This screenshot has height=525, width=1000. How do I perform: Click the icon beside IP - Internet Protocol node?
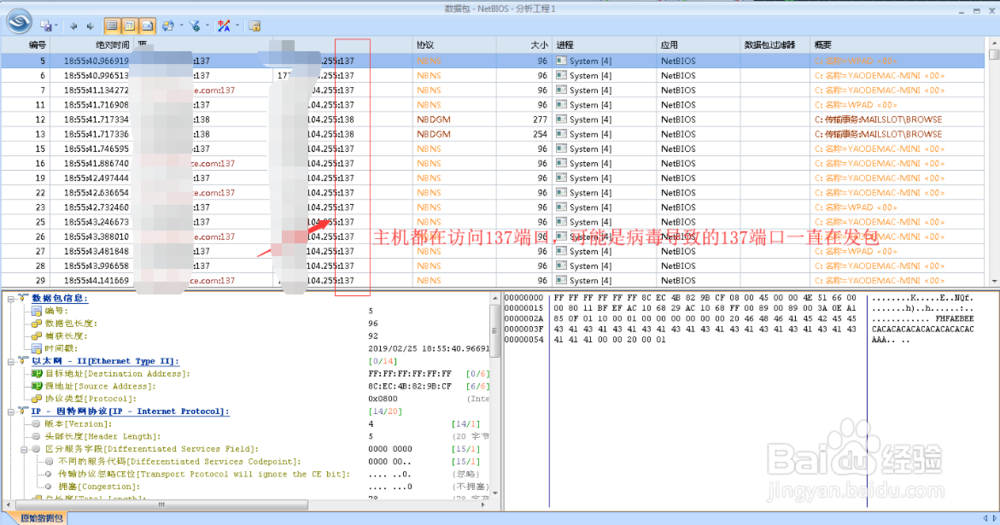tap(24, 411)
